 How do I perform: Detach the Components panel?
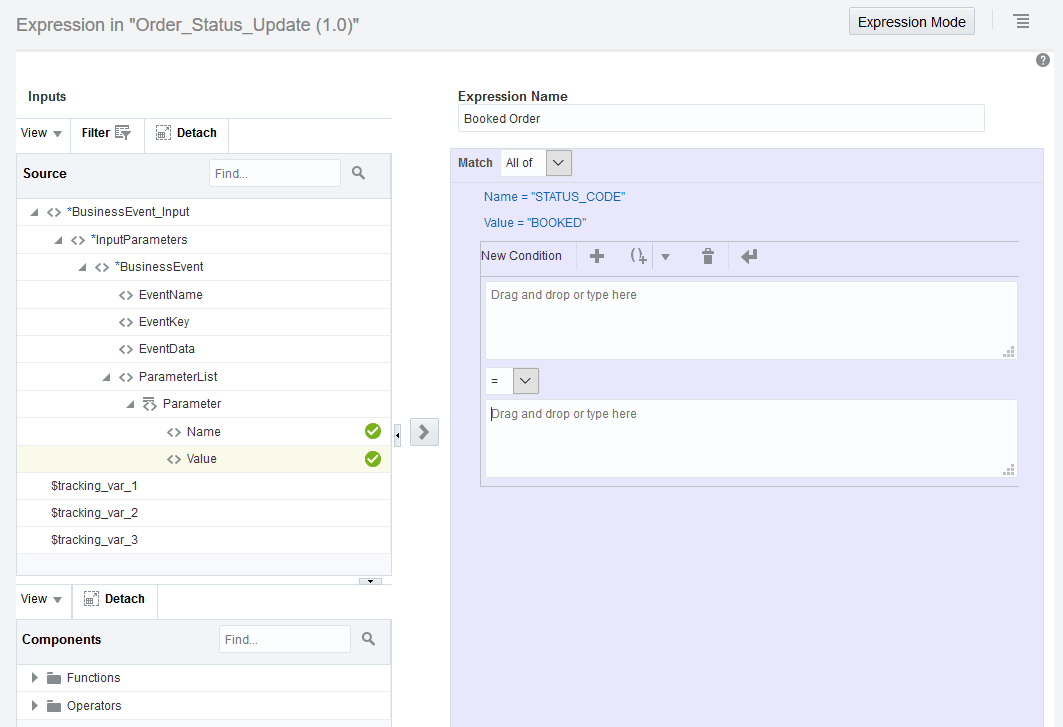pos(114,599)
